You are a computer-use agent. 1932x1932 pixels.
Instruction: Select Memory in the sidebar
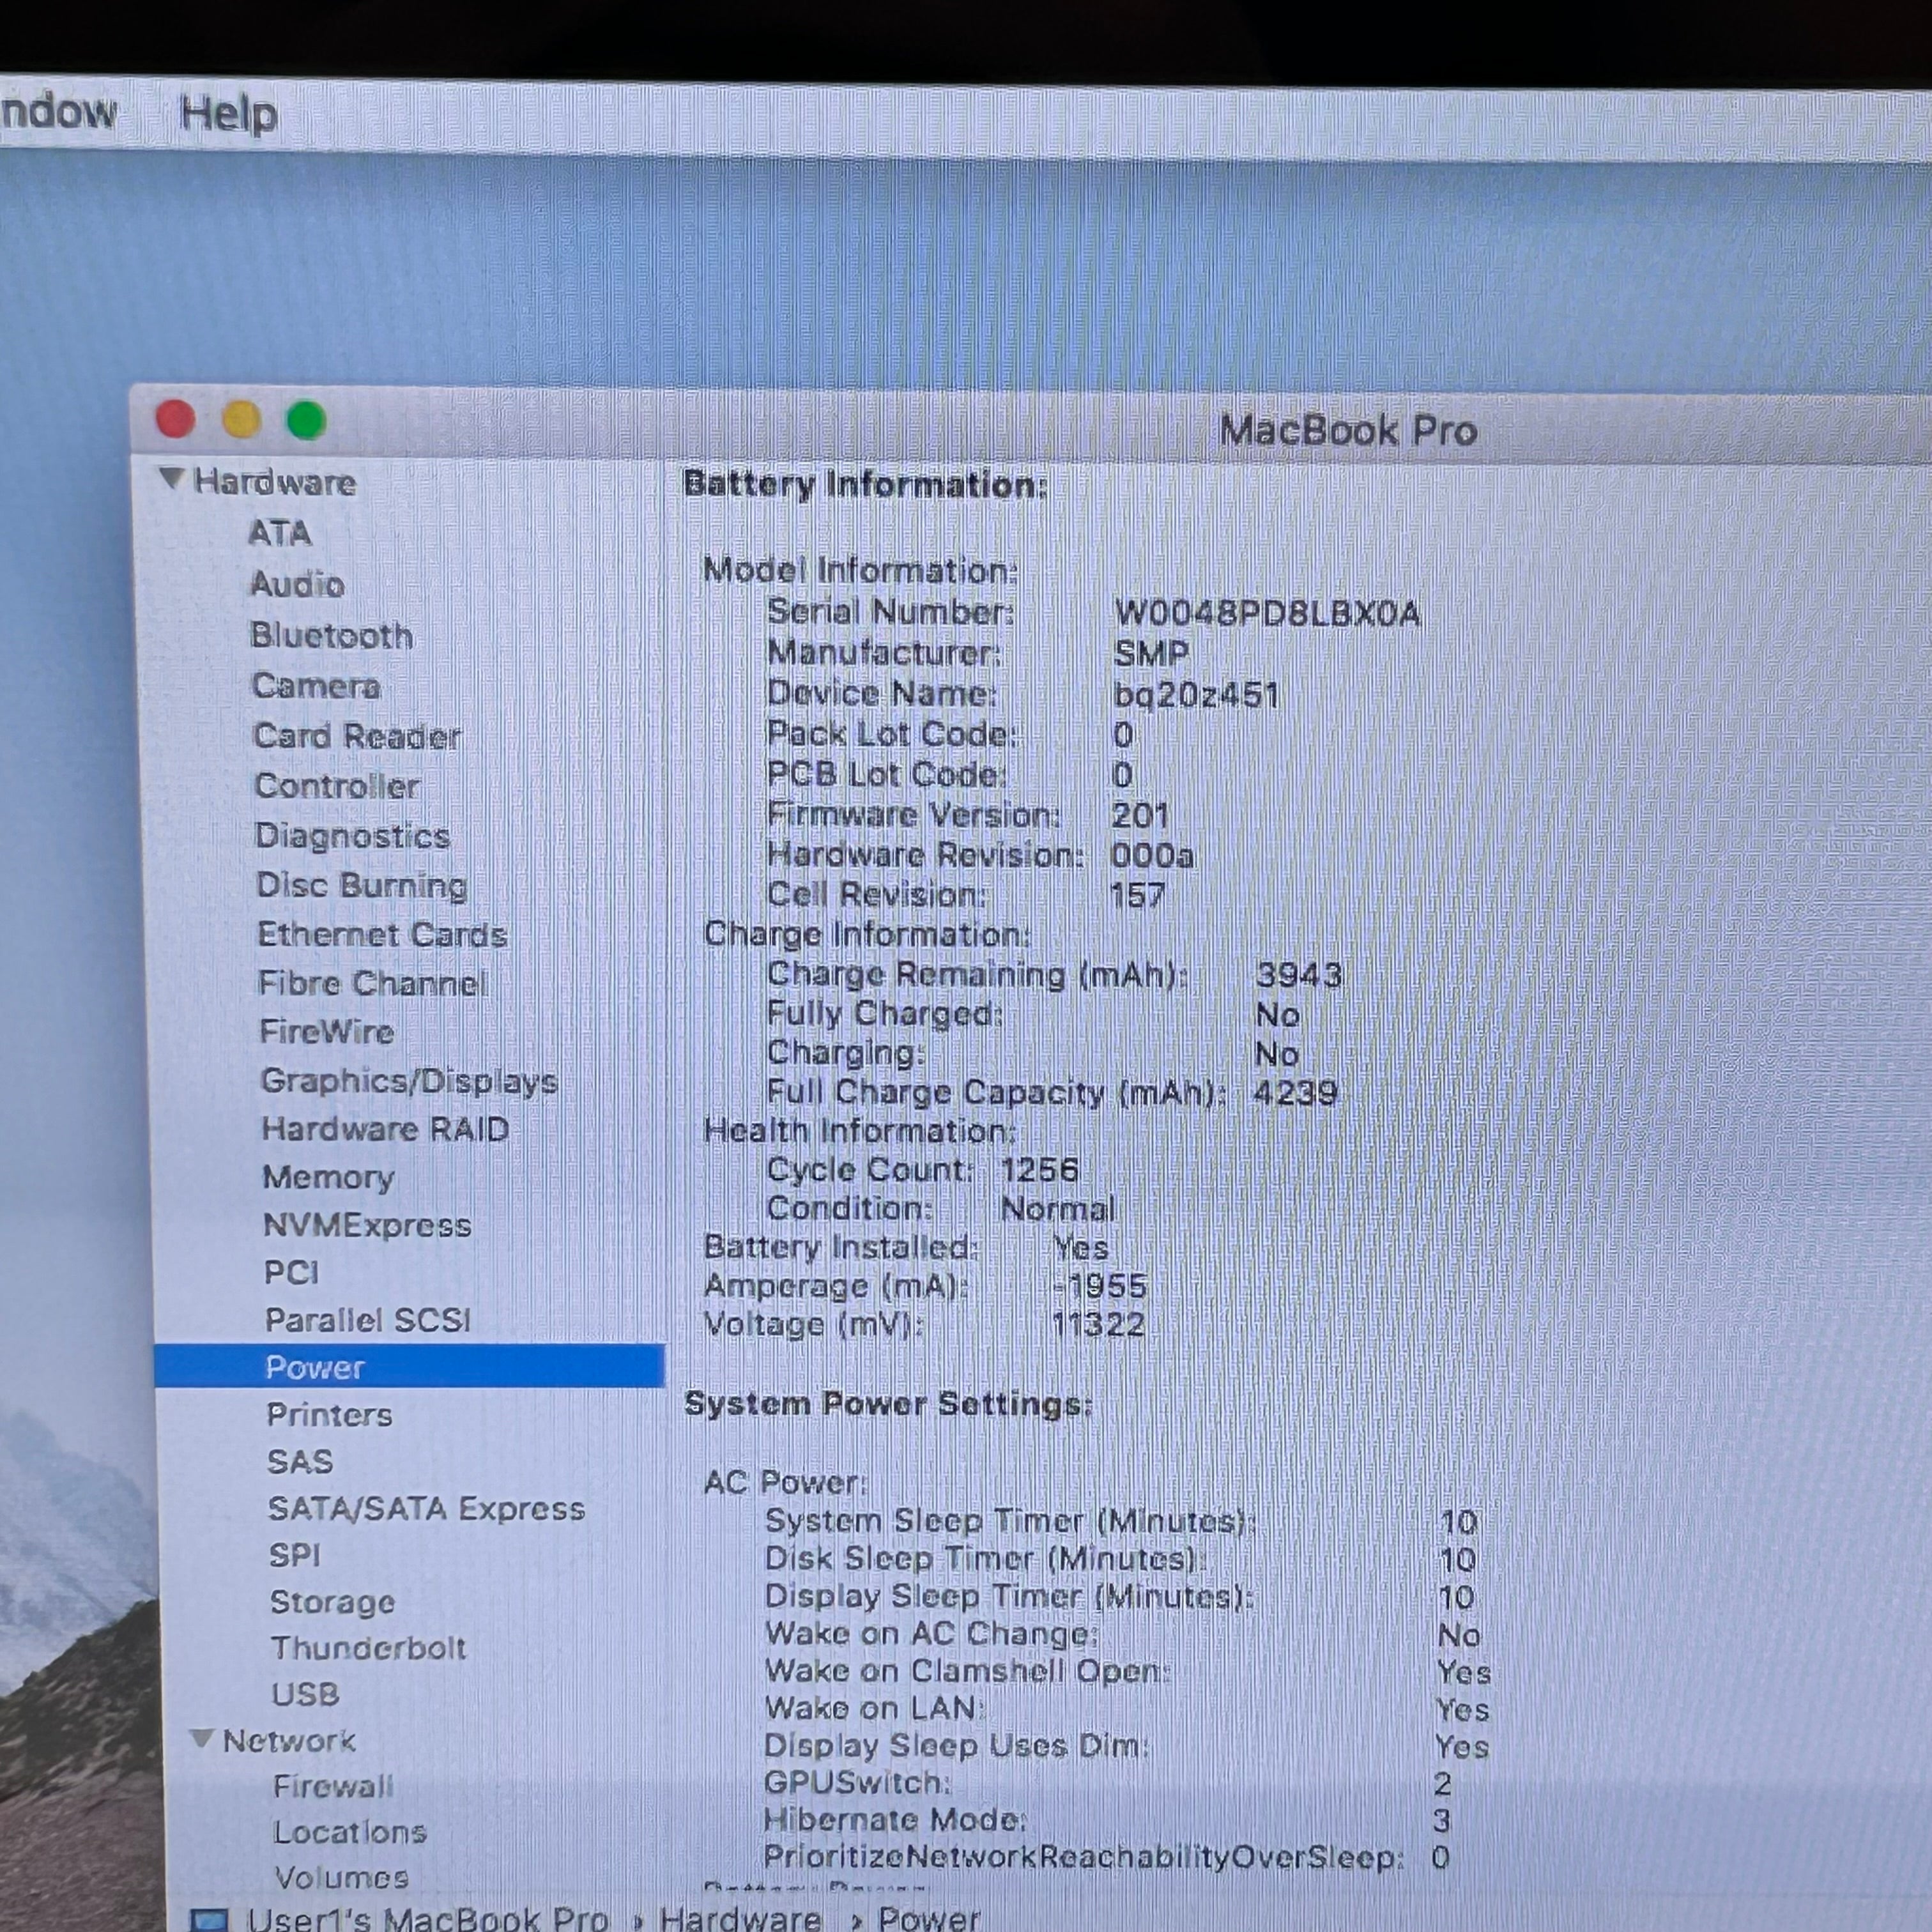point(328,1177)
